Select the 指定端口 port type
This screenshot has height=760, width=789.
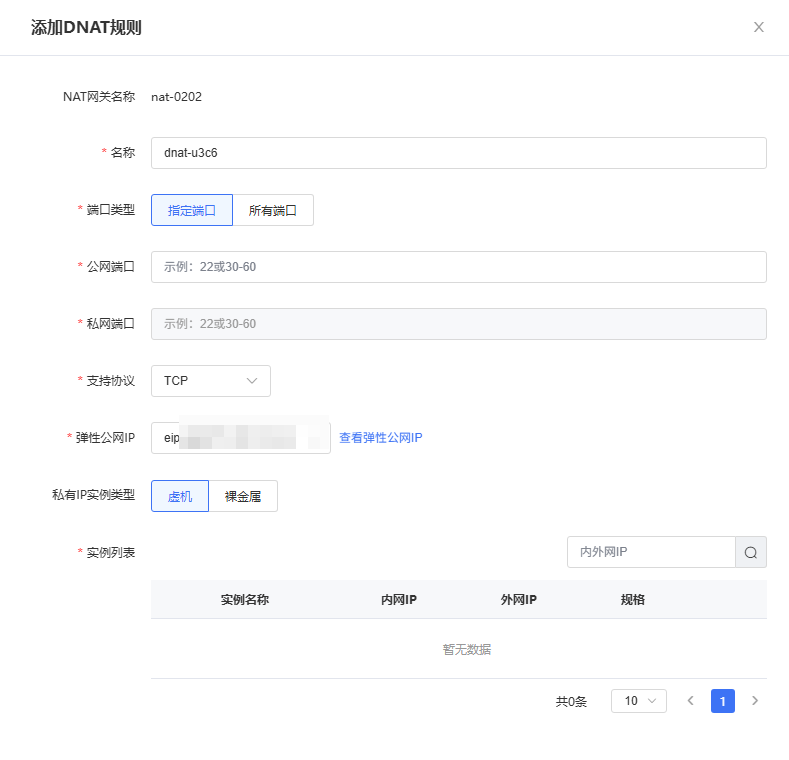[192, 210]
